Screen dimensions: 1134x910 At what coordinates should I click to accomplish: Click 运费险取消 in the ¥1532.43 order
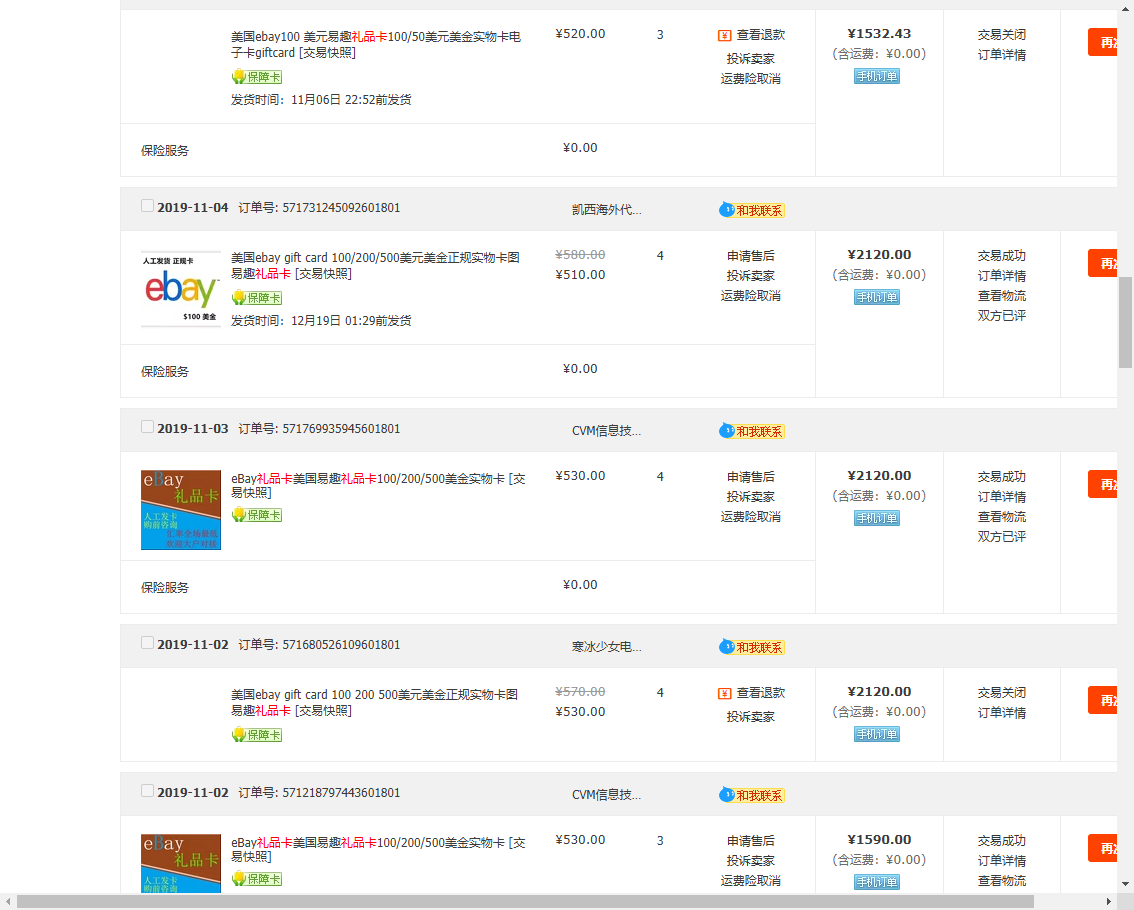click(751, 79)
